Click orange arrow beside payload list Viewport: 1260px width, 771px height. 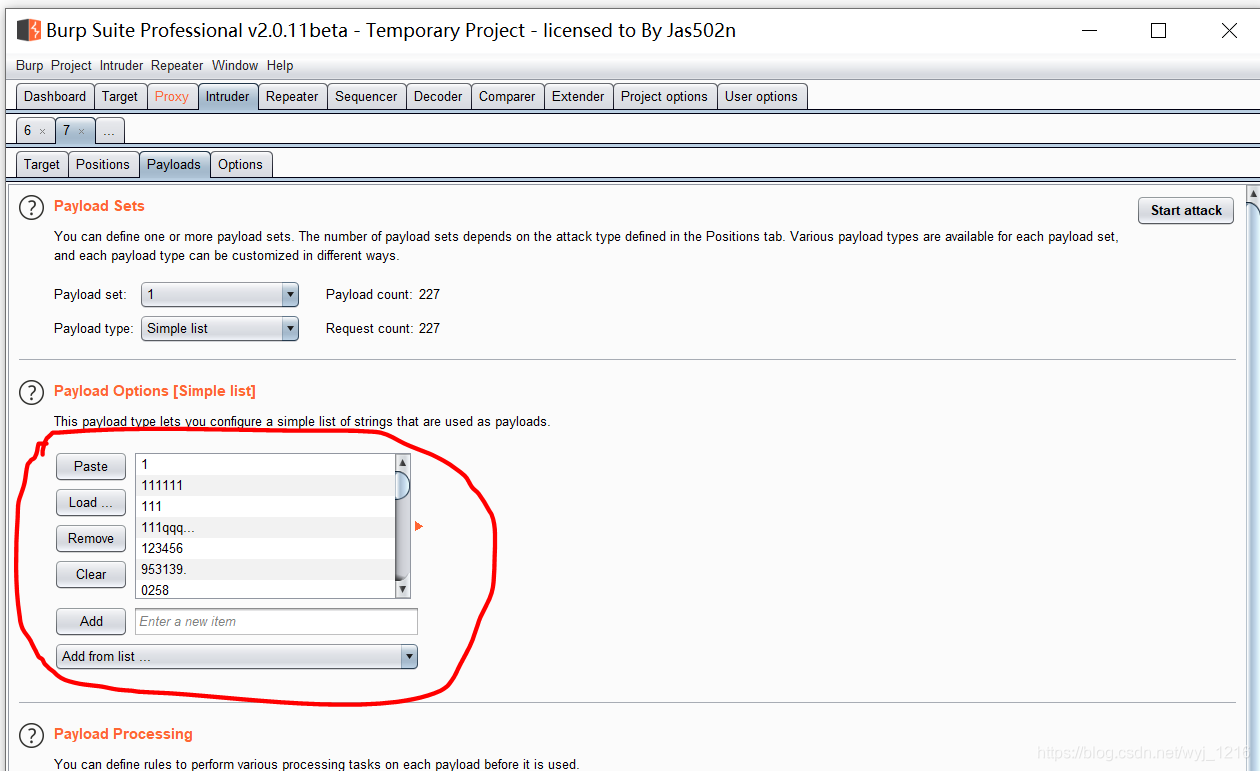click(419, 526)
